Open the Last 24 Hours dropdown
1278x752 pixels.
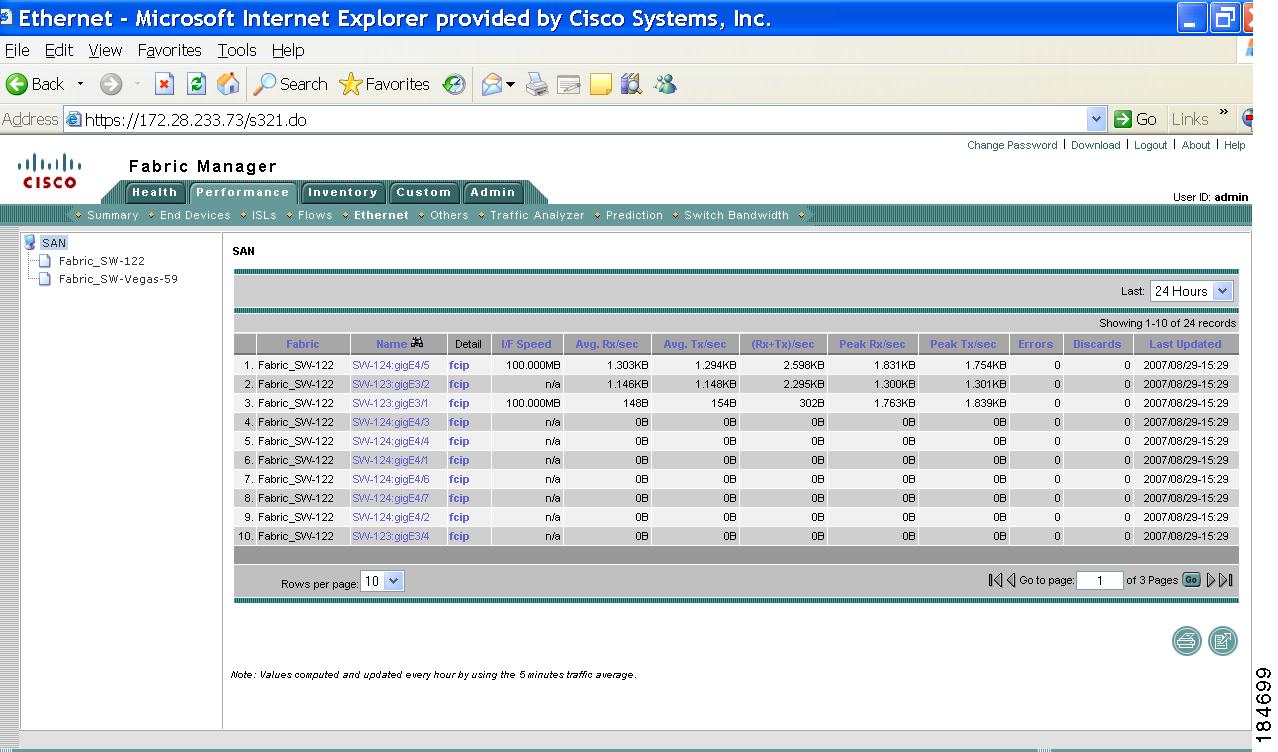coord(1191,291)
